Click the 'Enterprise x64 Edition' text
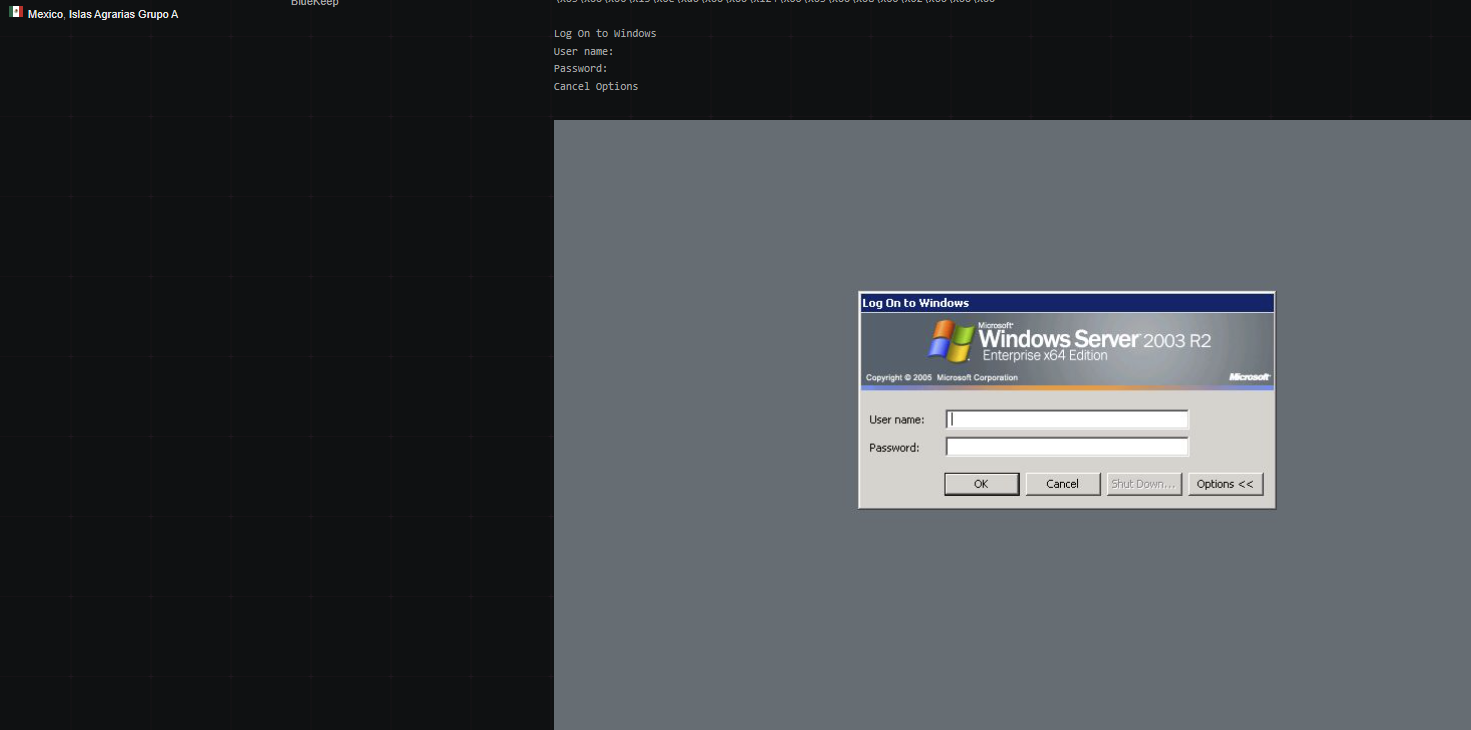This screenshot has height=730, width=1471. tap(1045, 356)
